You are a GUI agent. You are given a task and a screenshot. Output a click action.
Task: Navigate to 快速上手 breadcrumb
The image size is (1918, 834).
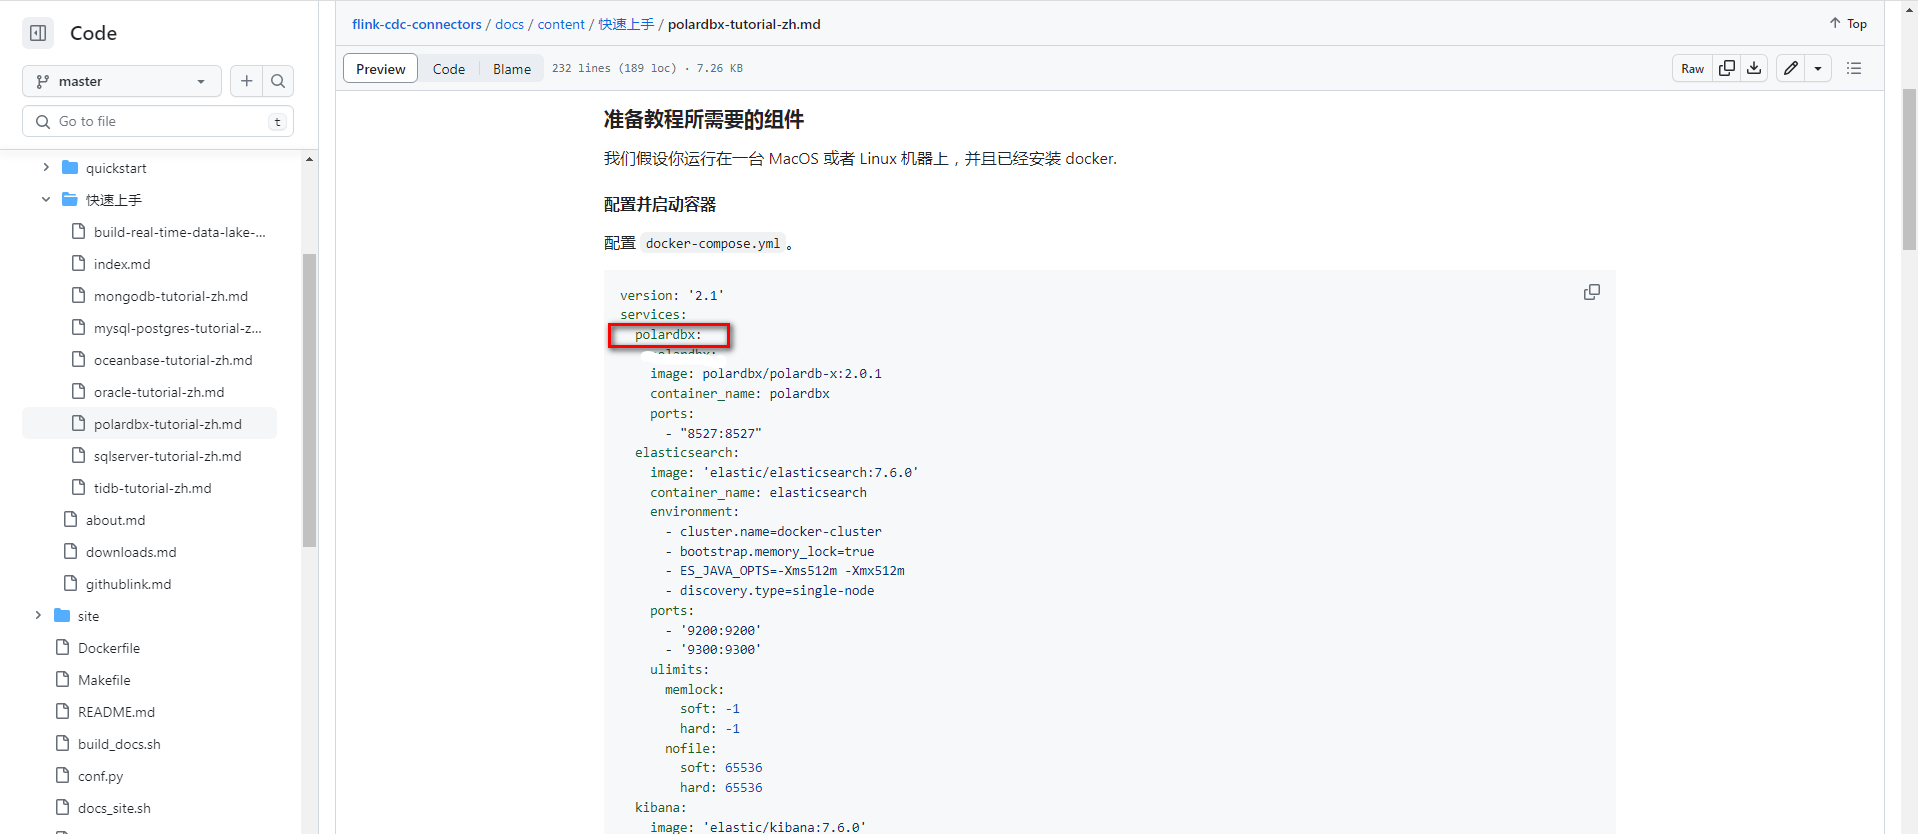(x=626, y=24)
